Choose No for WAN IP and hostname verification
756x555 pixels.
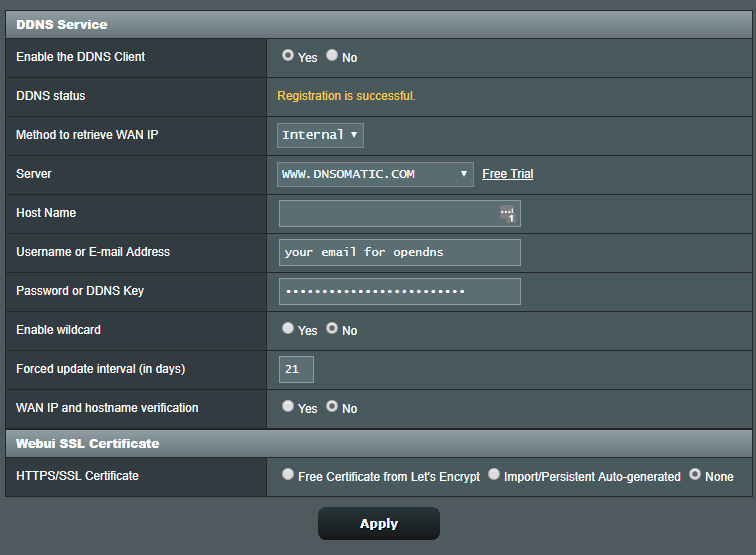coord(332,406)
